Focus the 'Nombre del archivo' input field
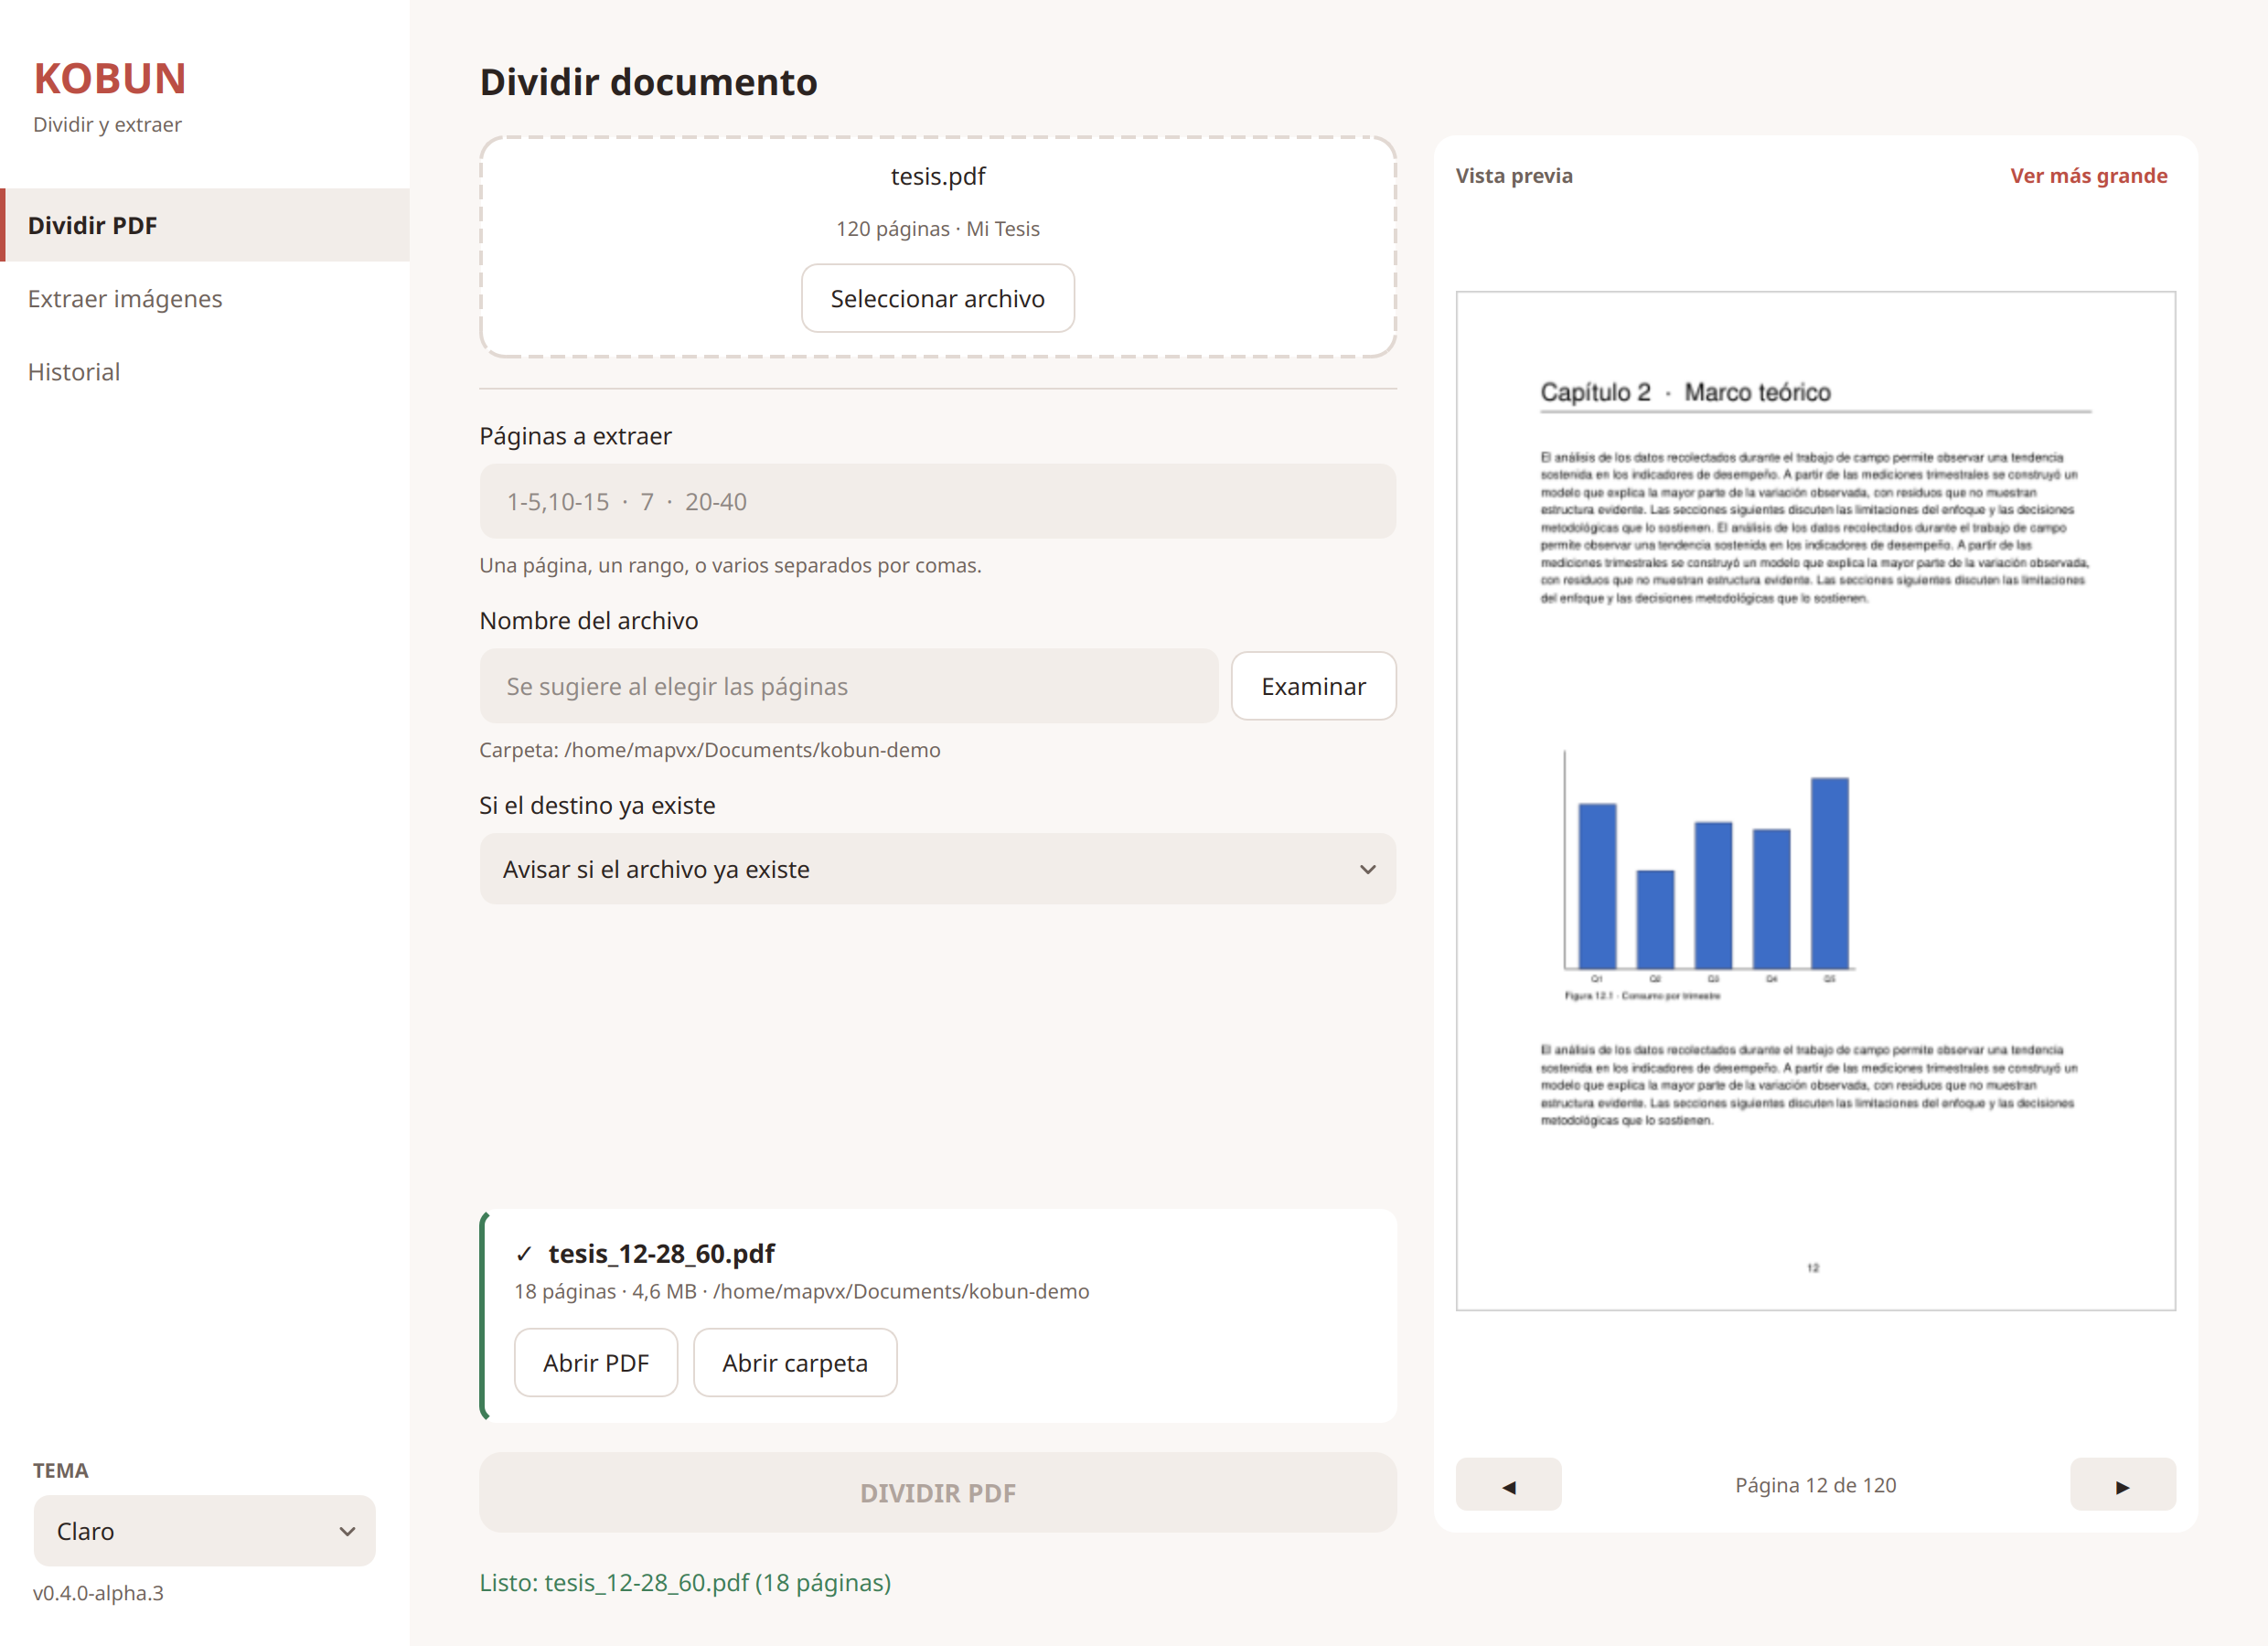2268x1646 pixels. (x=849, y=686)
